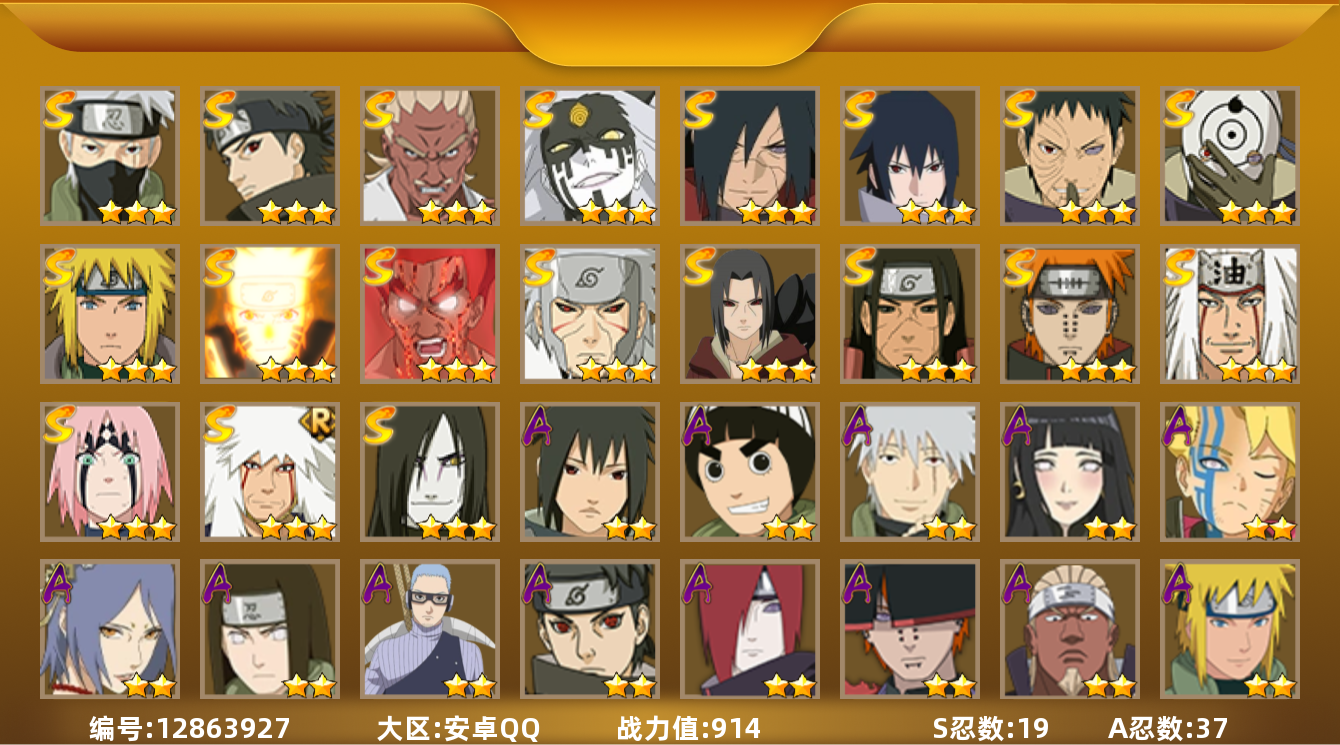The image size is (1340, 745).
Task: Select the Jiraiya portrait with 油 headband
Action: pos(1229,313)
